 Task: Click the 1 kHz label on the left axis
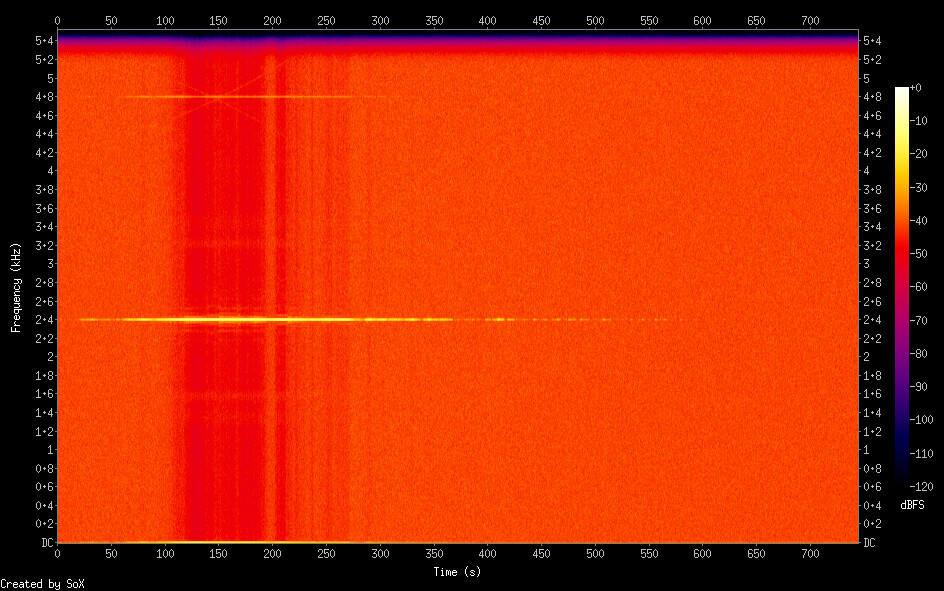(47, 450)
